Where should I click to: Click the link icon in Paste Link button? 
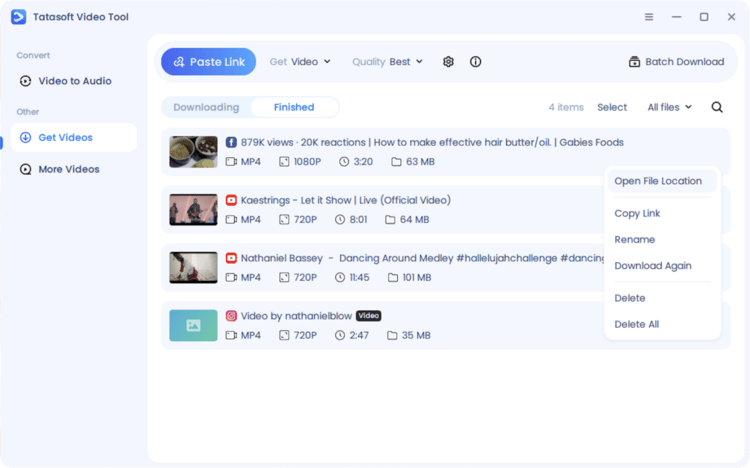(179, 62)
